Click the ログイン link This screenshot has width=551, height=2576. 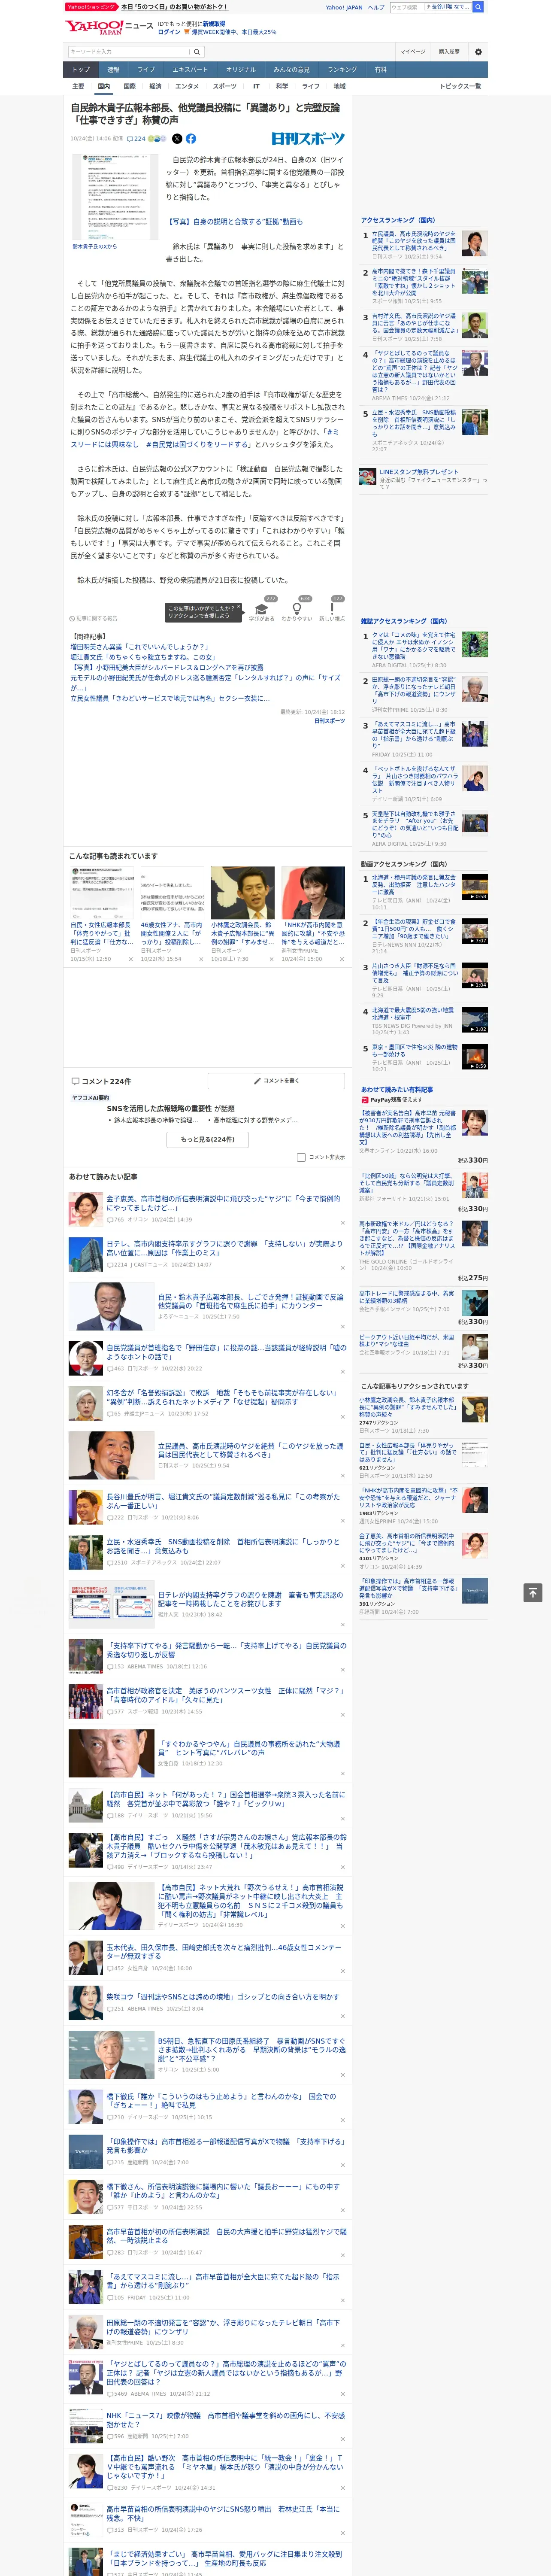[x=169, y=32]
